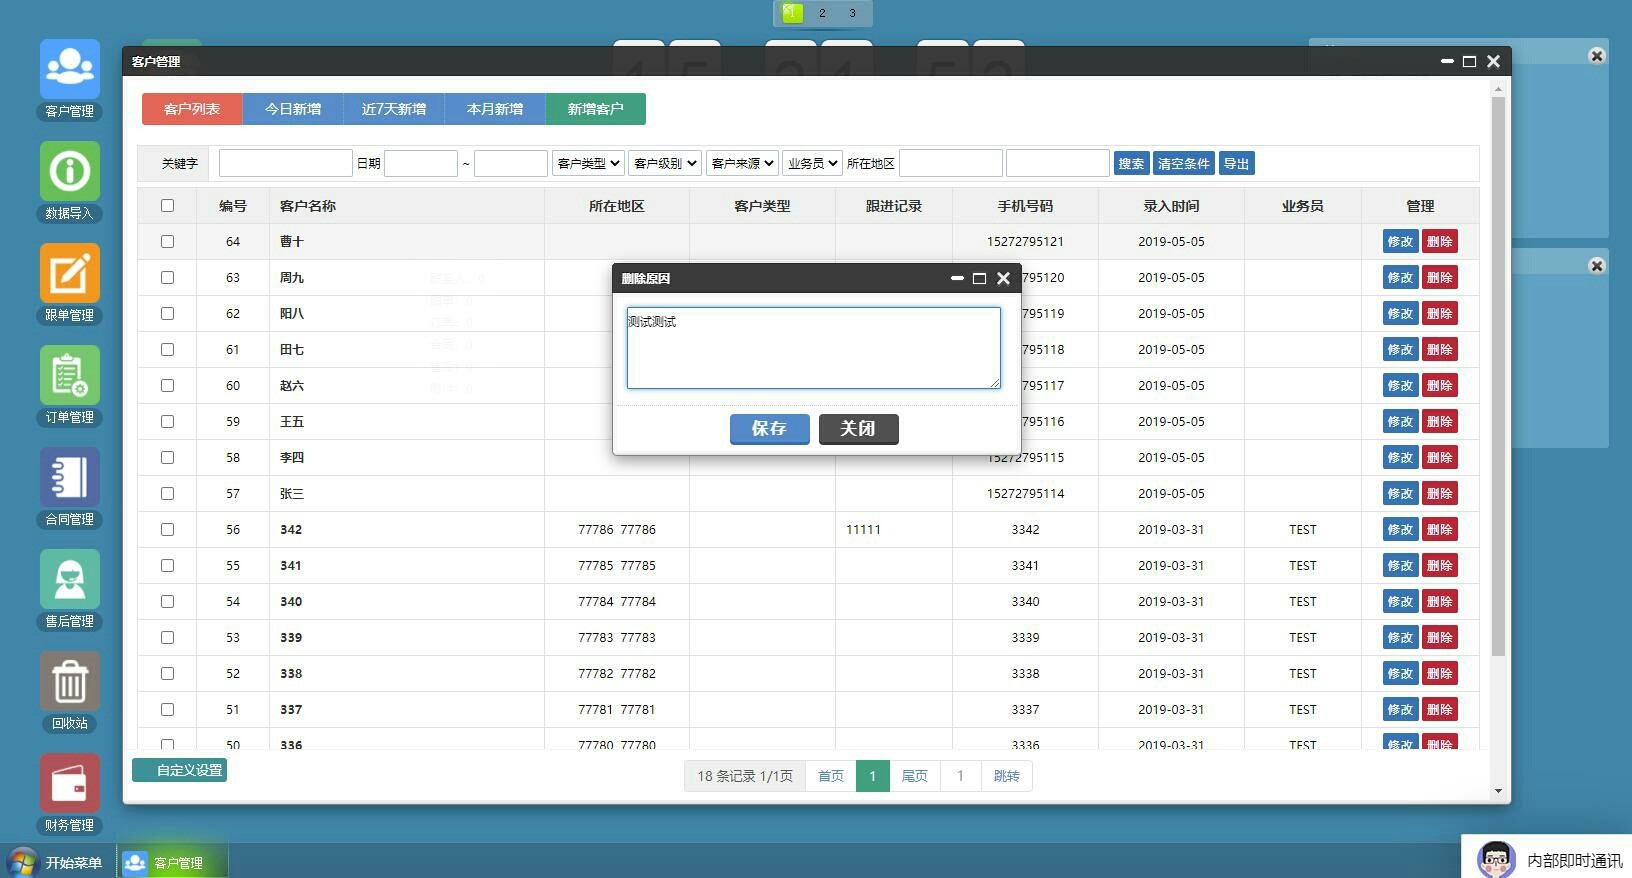Check the select-all checkbox in the table header
This screenshot has width=1632, height=878.
[x=167, y=205]
